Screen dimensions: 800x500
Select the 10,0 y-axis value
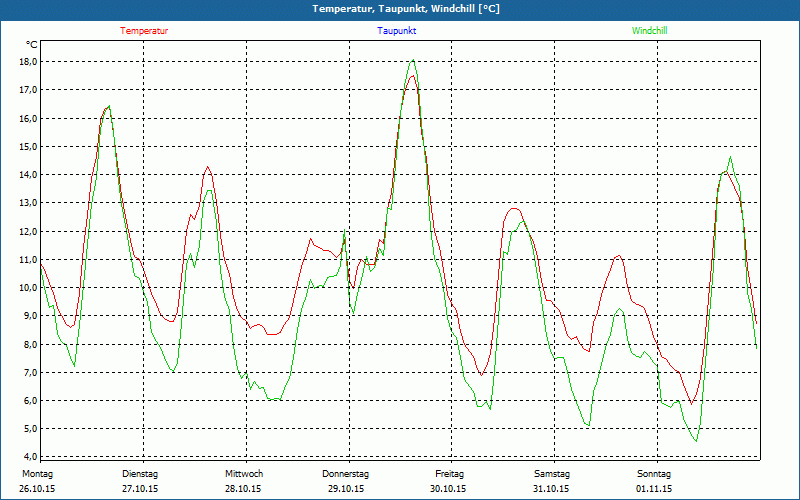29,287
